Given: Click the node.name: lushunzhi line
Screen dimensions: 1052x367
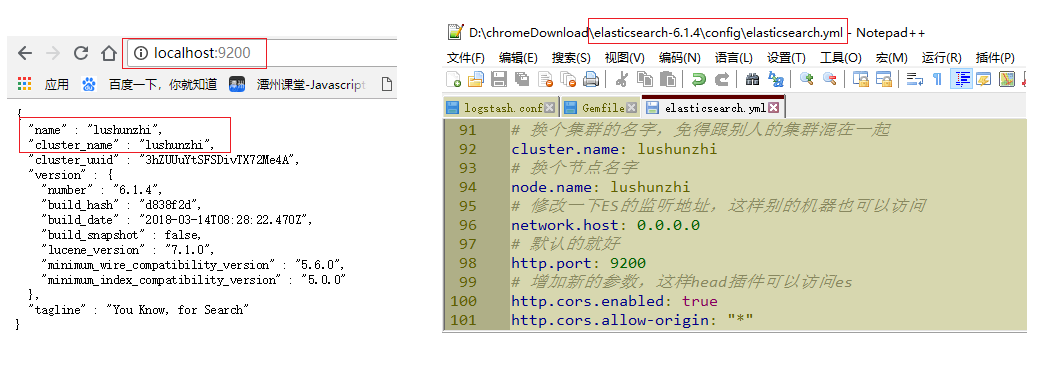Looking at the screenshot, I should click(x=600, y=187).
